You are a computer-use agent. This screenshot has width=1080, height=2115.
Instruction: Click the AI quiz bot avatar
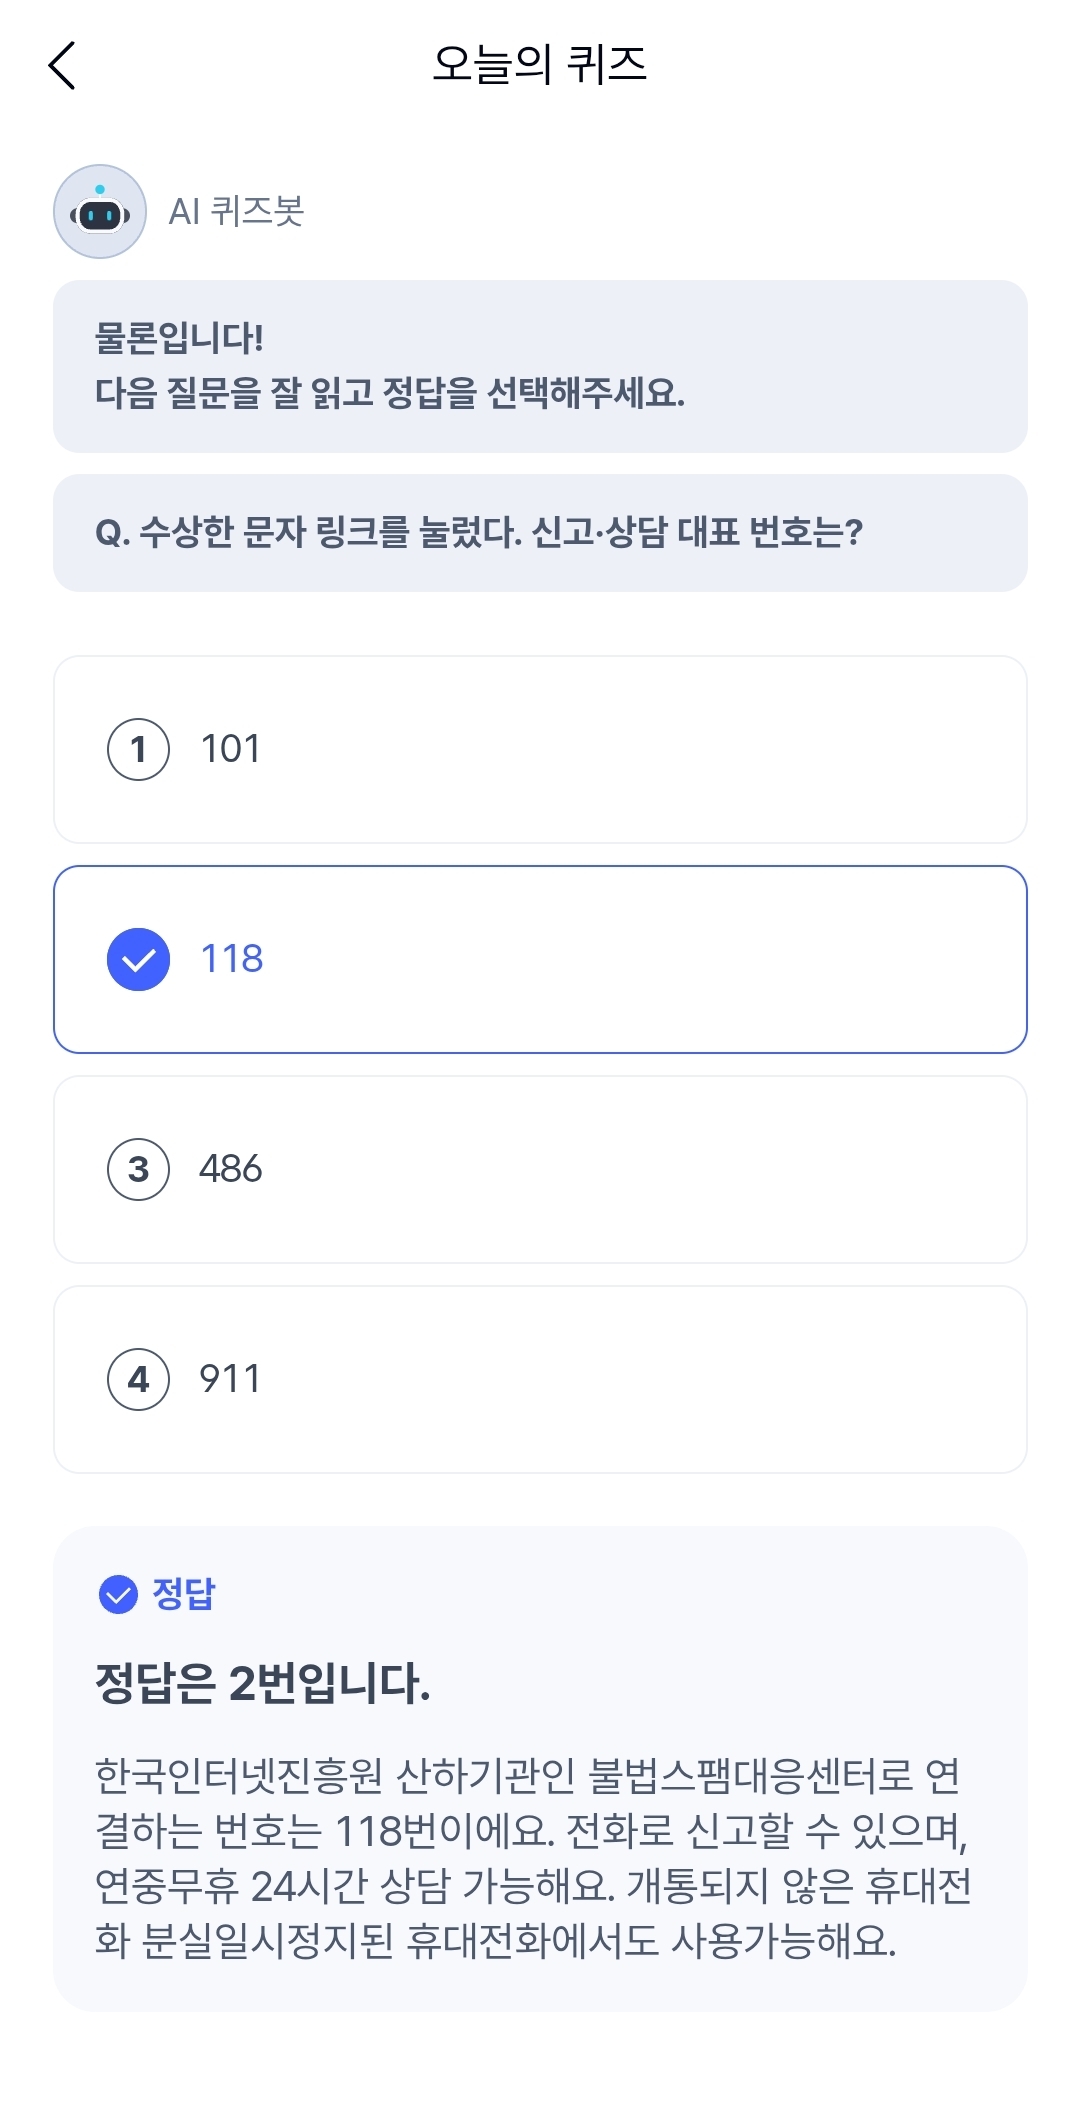100,212
